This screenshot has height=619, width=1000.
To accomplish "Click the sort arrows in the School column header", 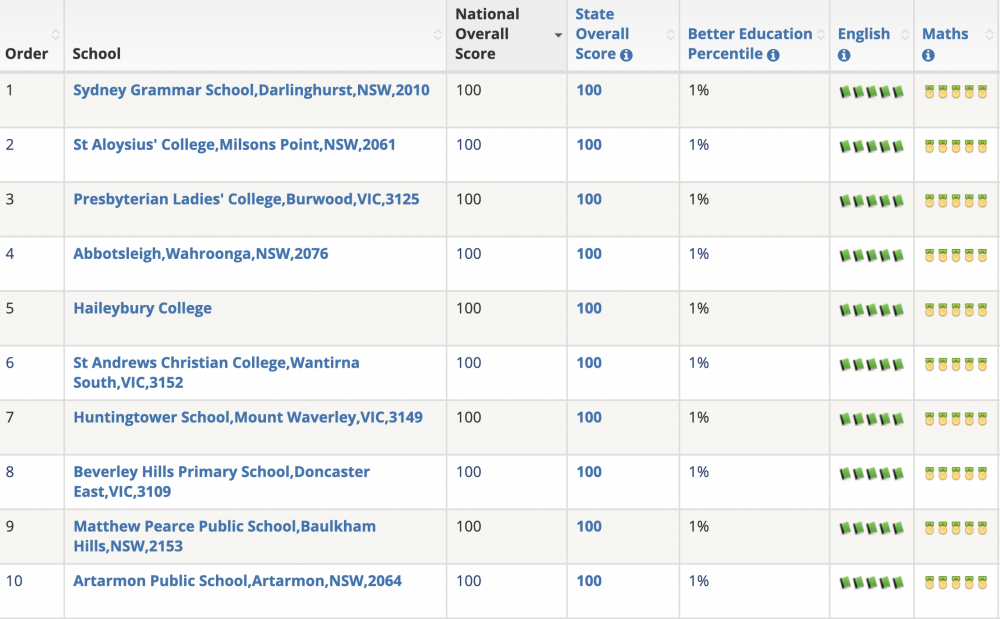I will point(438,34).
